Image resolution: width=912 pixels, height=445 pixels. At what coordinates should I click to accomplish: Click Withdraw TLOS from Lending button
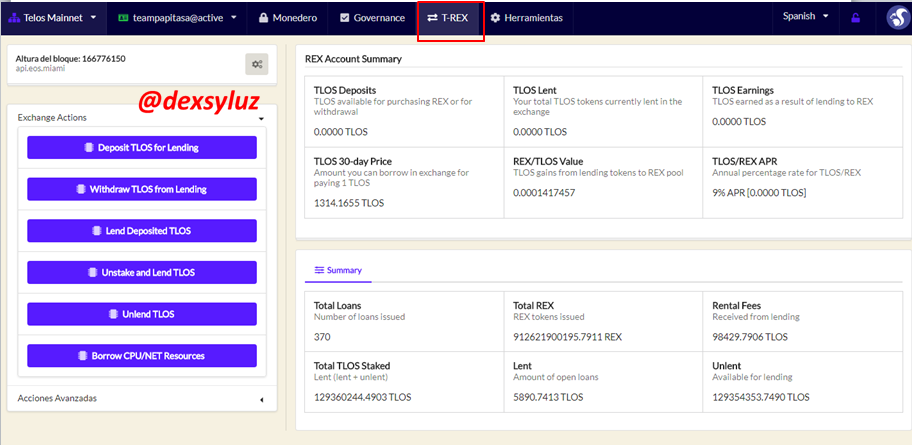pos(142,189)
